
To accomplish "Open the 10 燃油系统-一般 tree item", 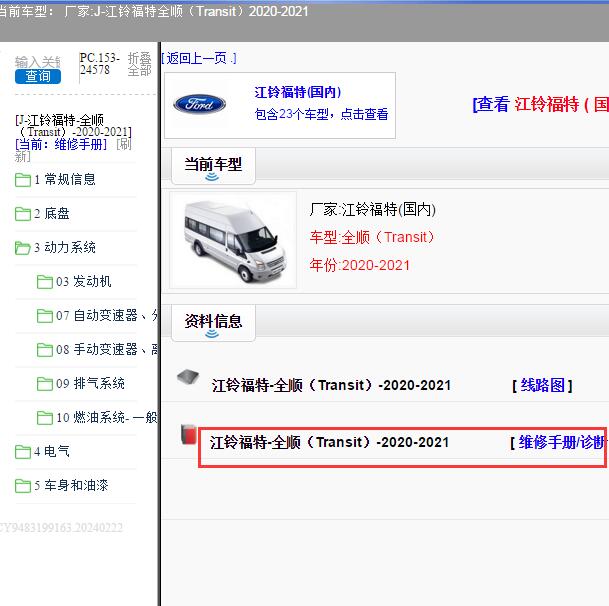I will tap(107, 418).
